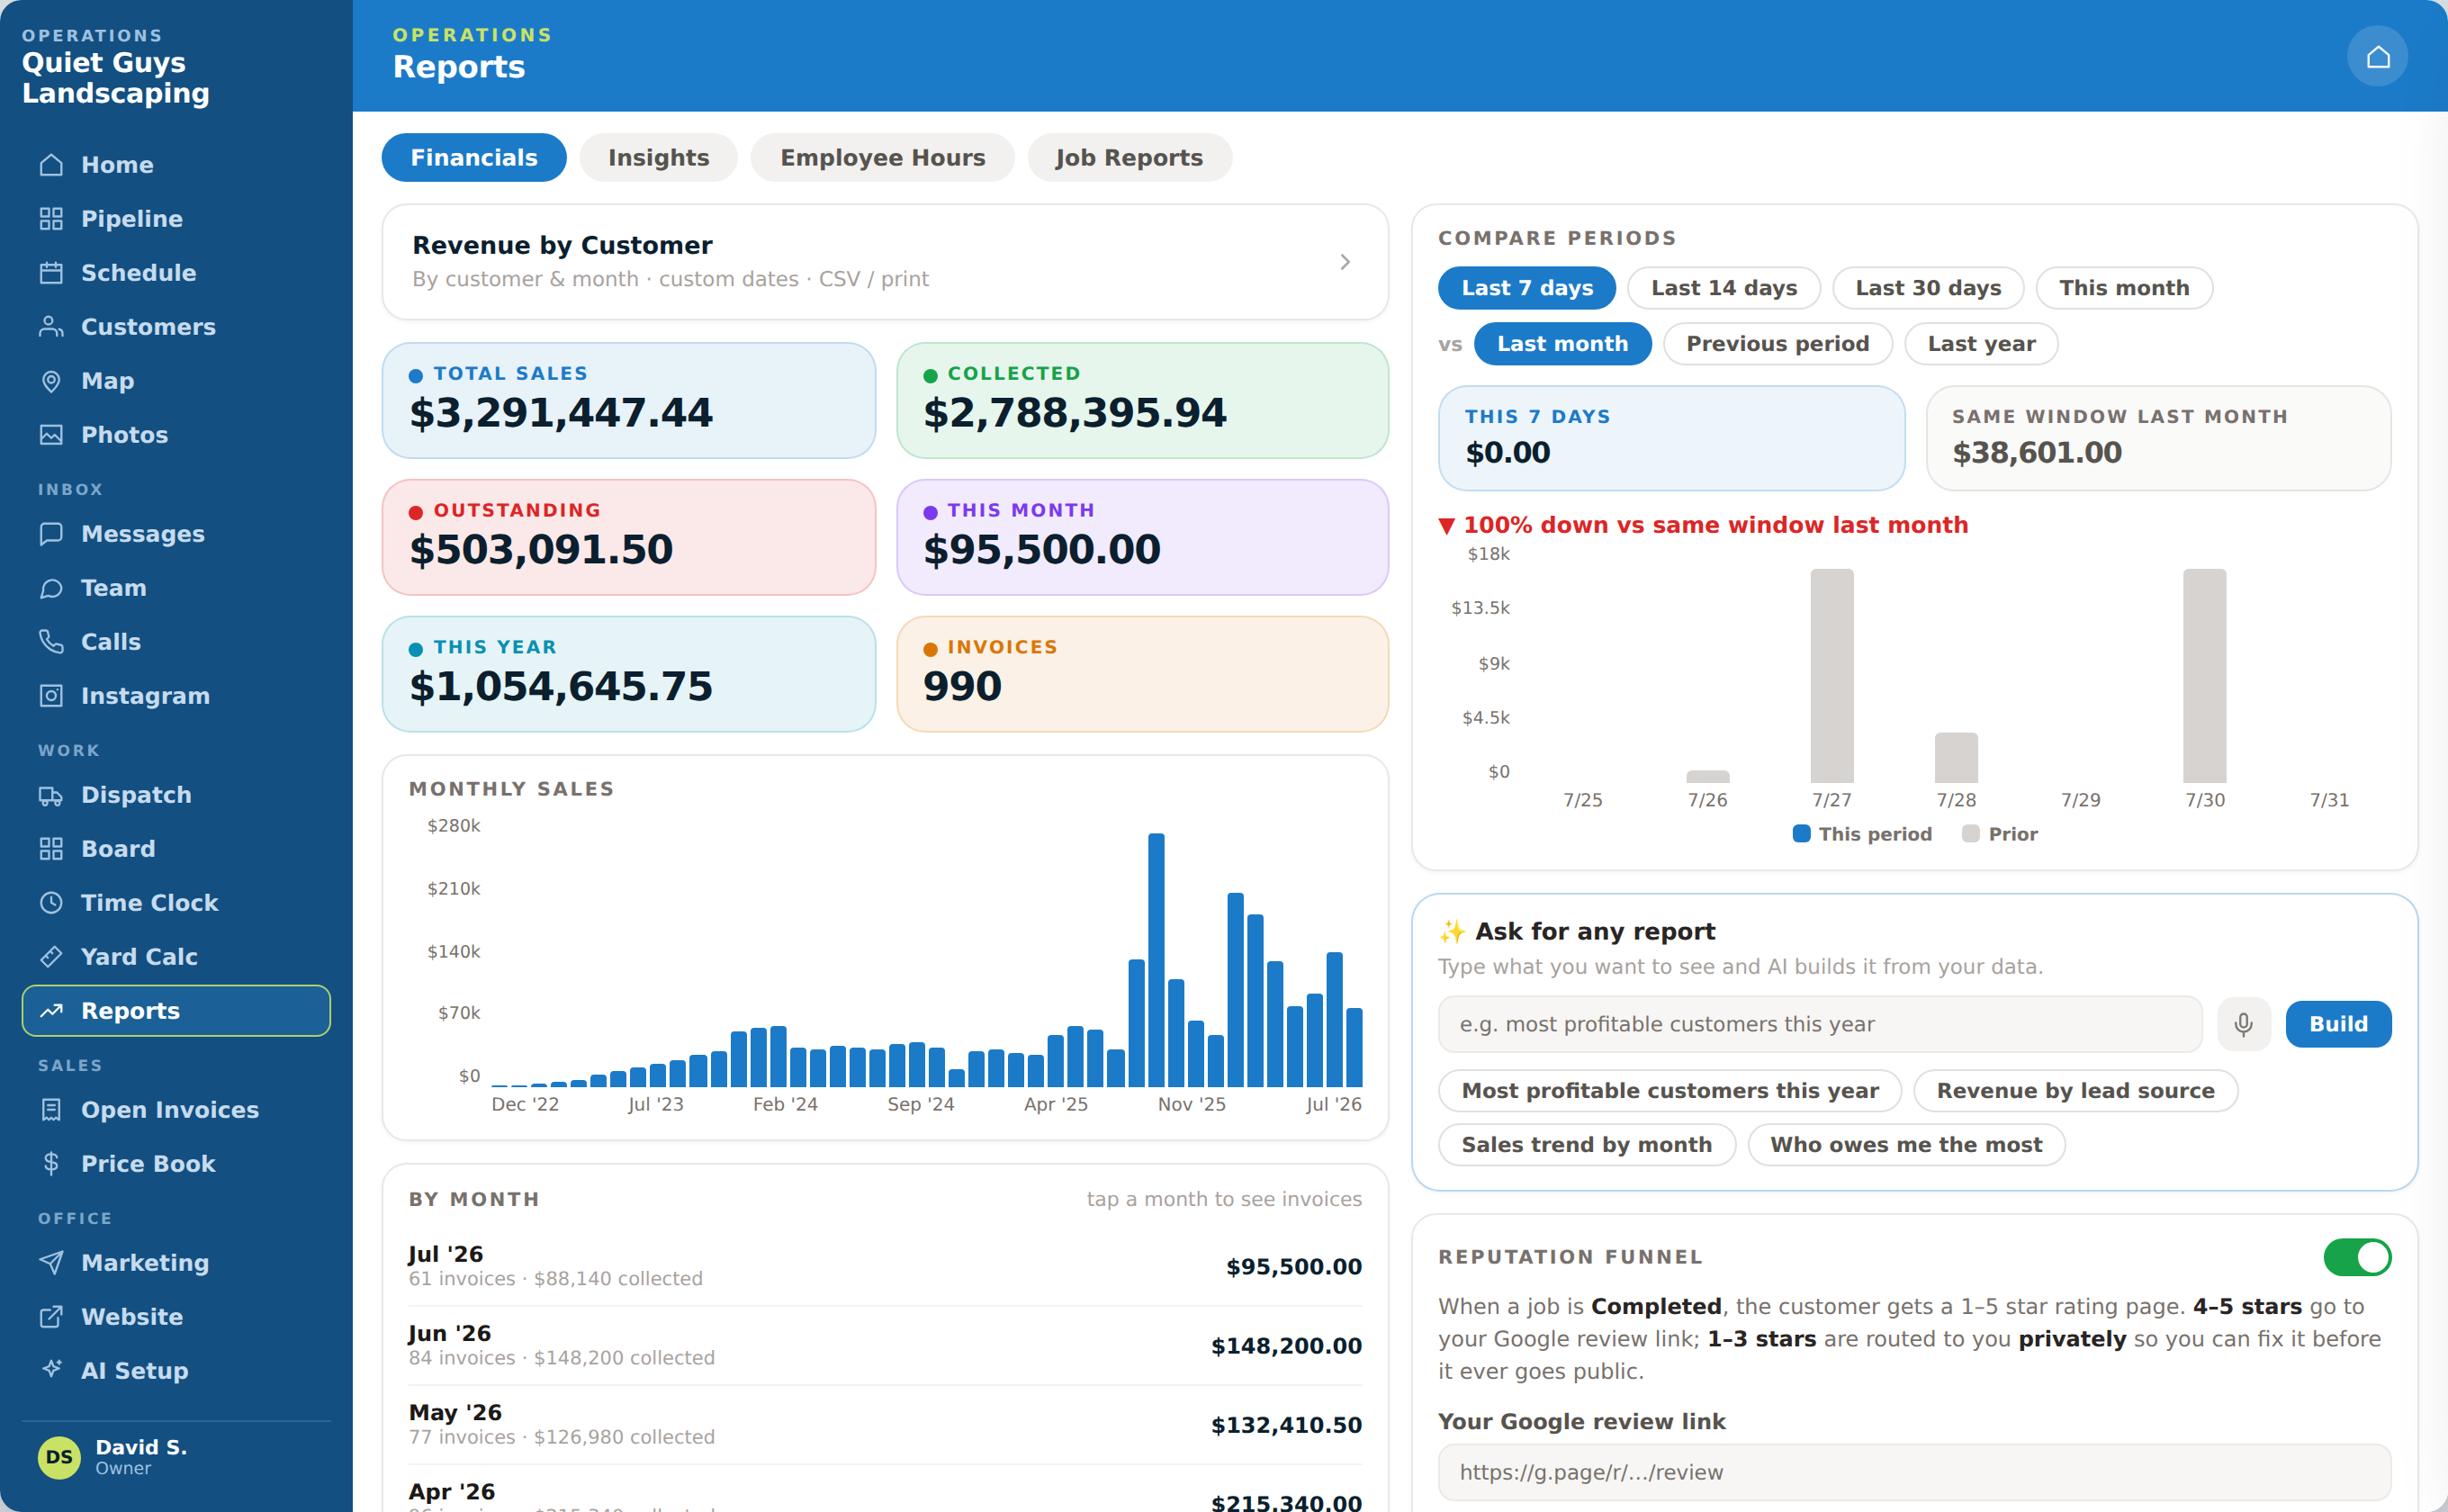The image size is (2448, 1512).
Task: Switch to the Insights tab
Action: coord(658,158)
